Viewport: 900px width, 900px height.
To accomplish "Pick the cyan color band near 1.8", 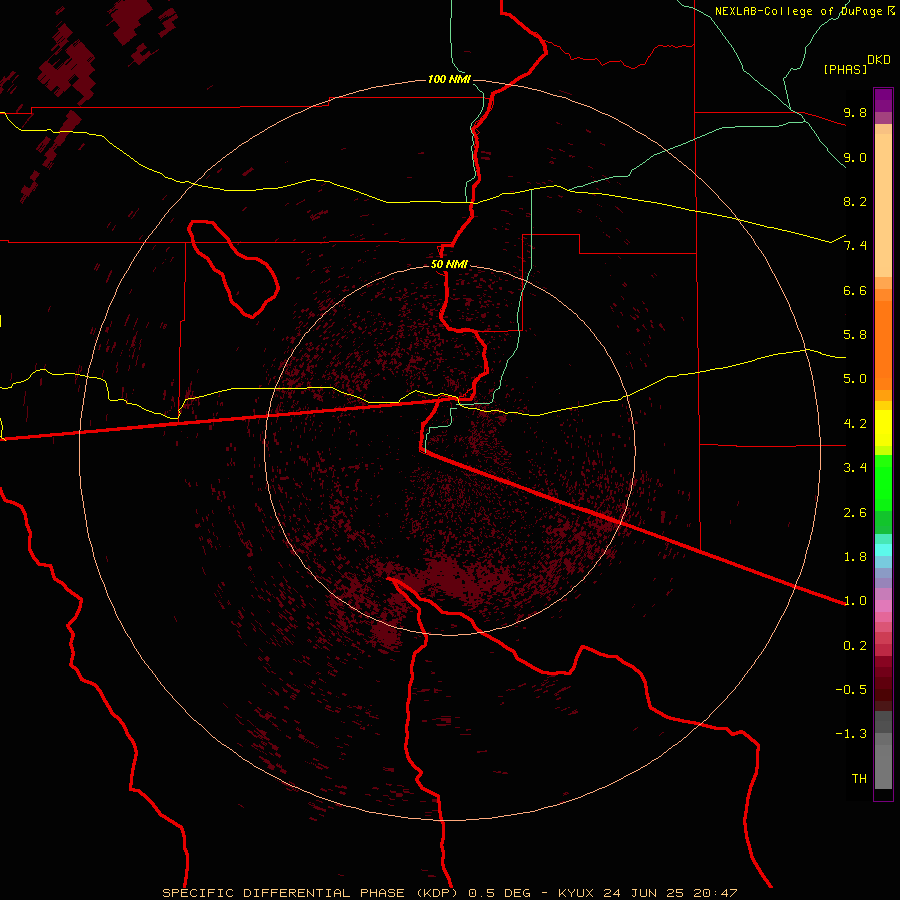I will [883, 550].
